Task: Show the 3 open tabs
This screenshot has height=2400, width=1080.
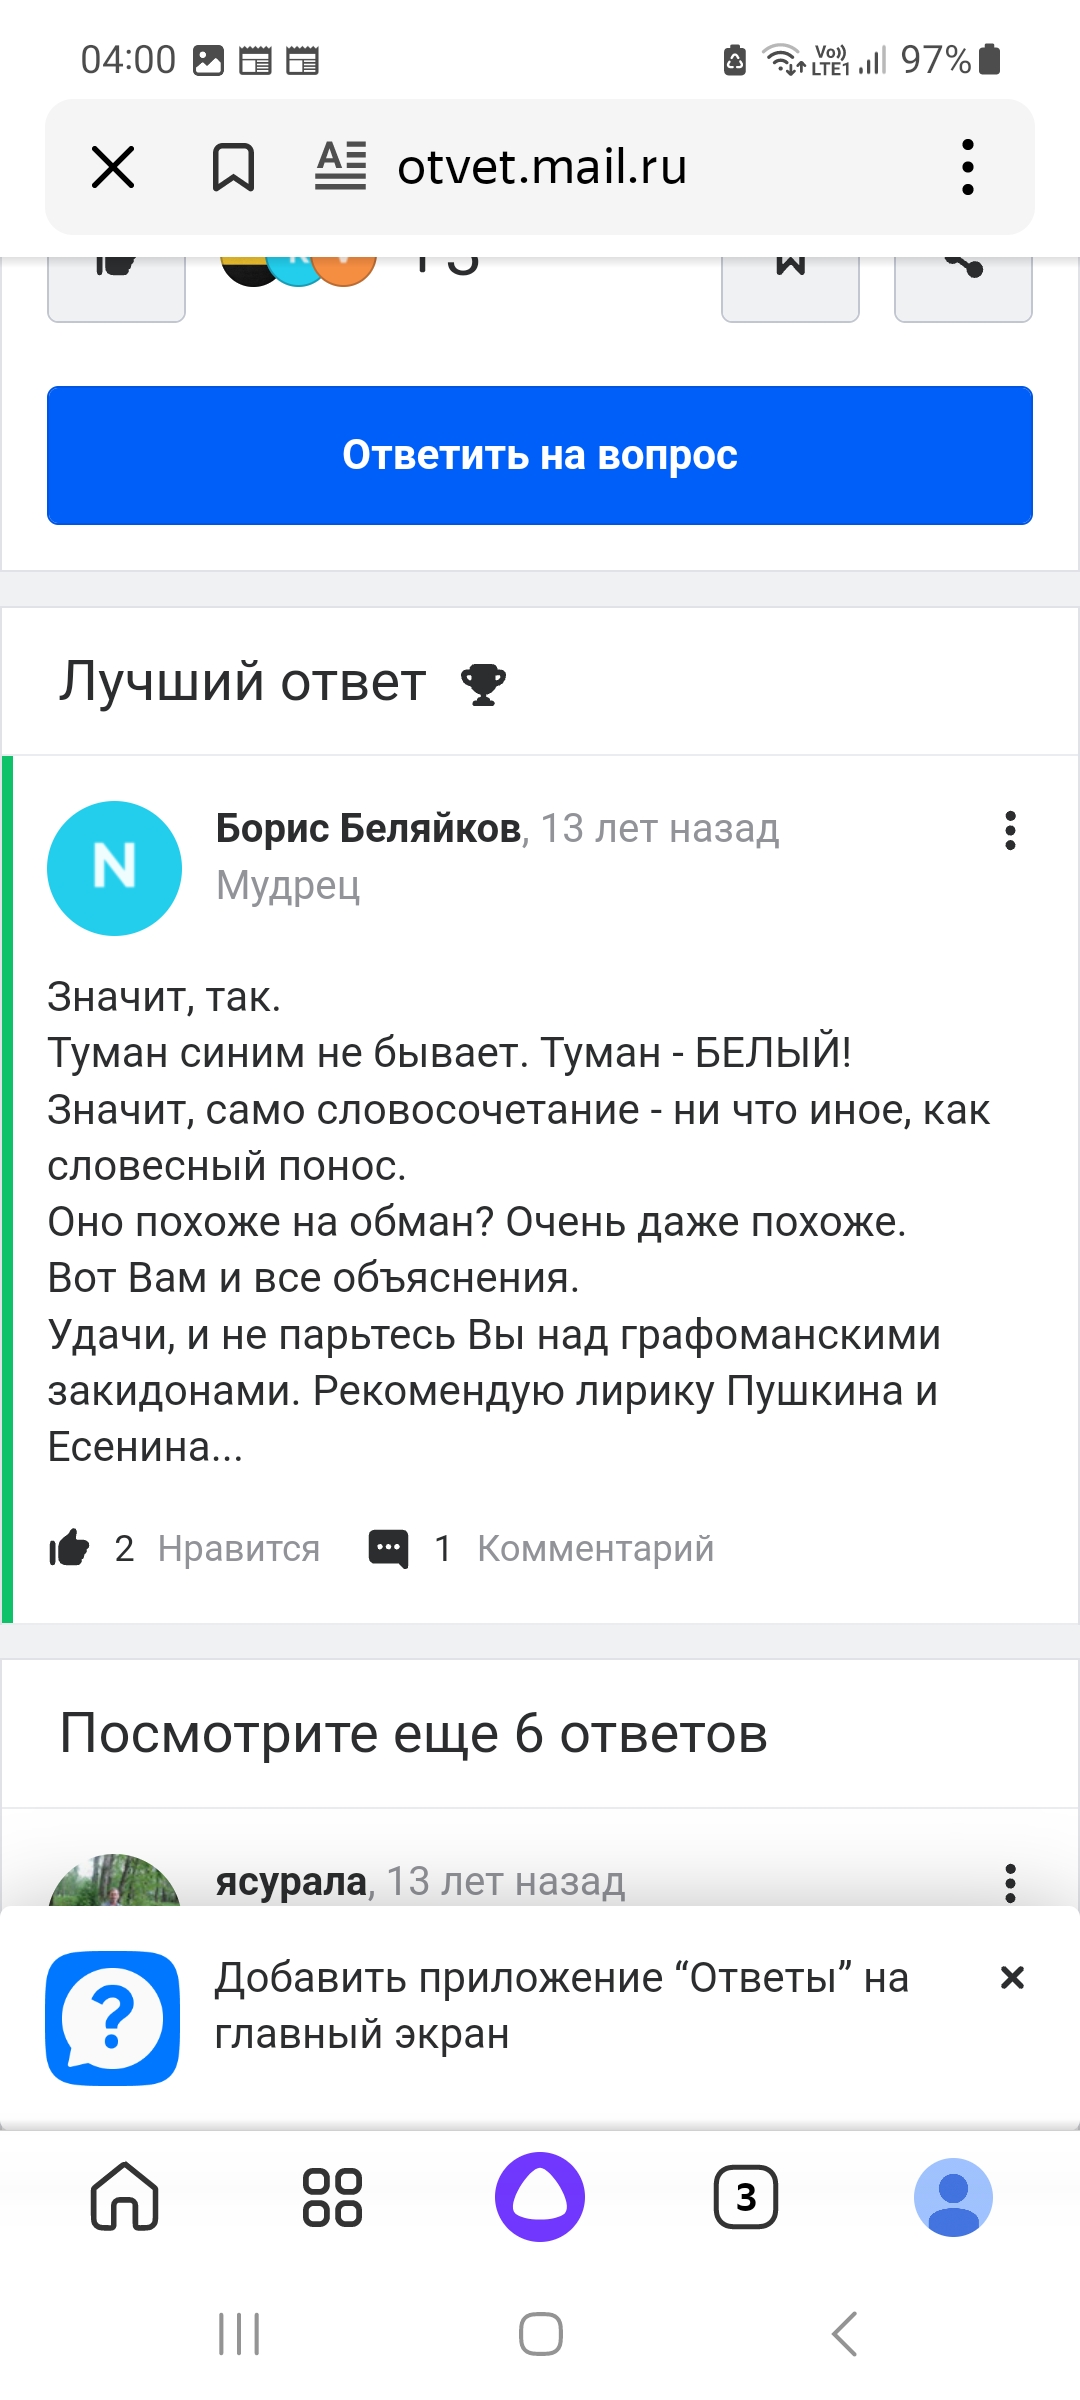Action: tap(746, 2197)
